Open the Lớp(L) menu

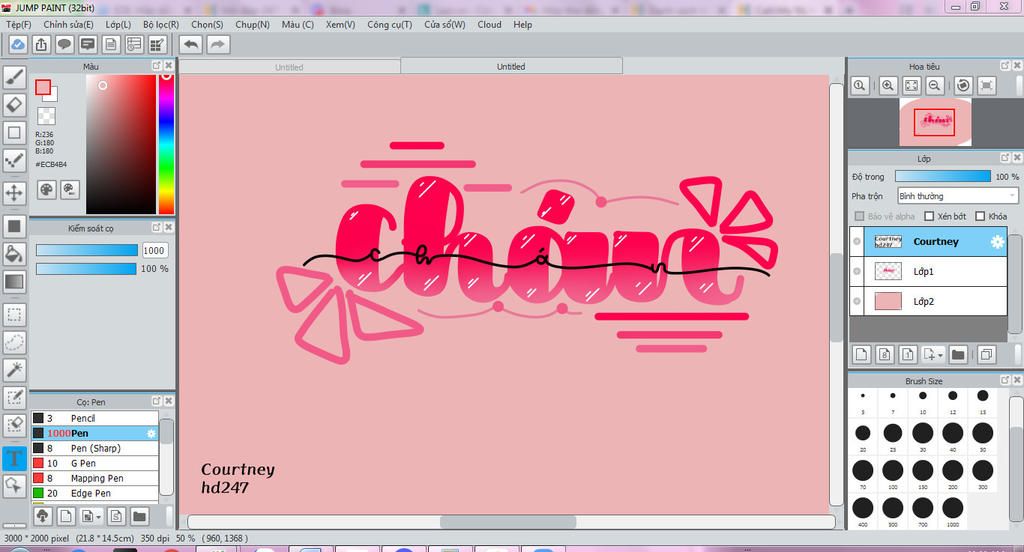[118, 24]
